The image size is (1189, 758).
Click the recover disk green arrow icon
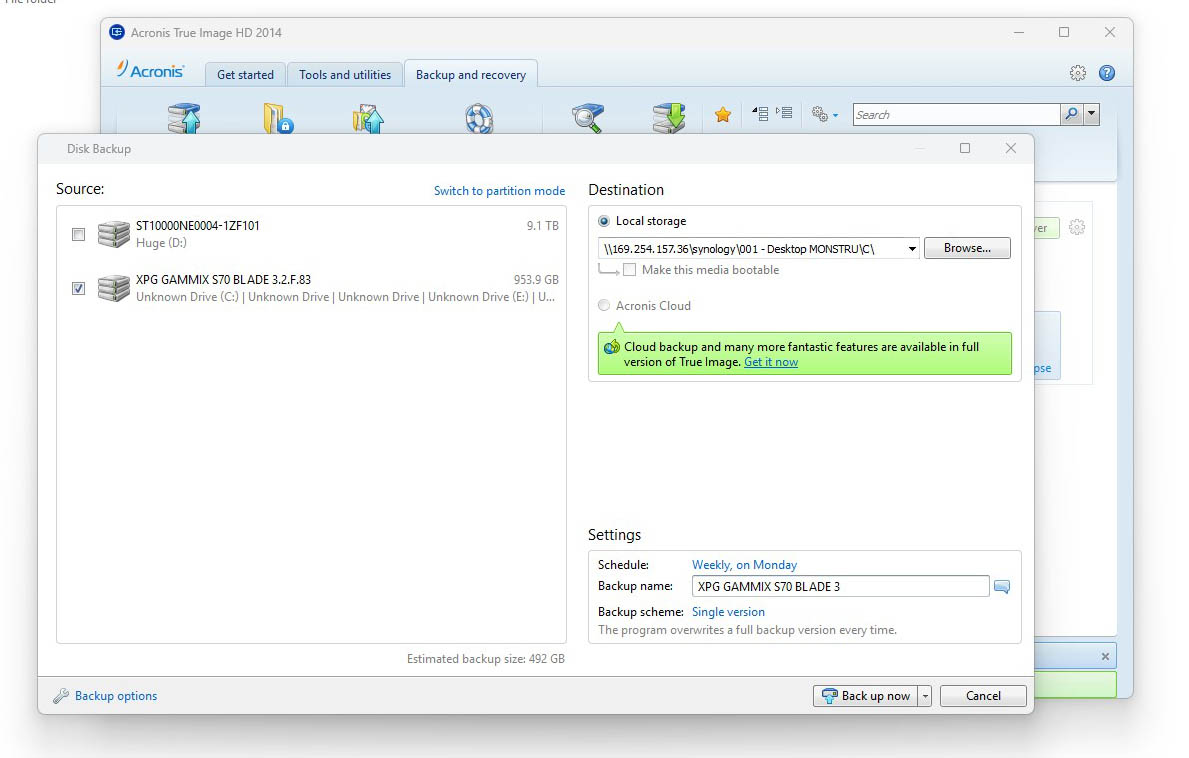point(669,118)
